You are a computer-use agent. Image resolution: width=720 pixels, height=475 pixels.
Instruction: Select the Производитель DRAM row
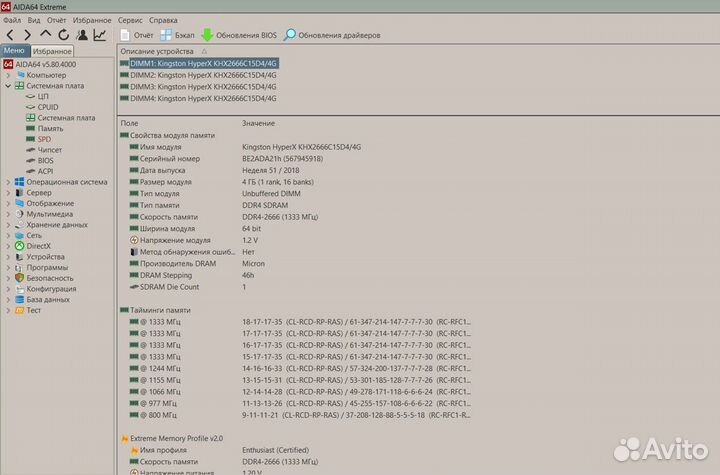point(197,264)
